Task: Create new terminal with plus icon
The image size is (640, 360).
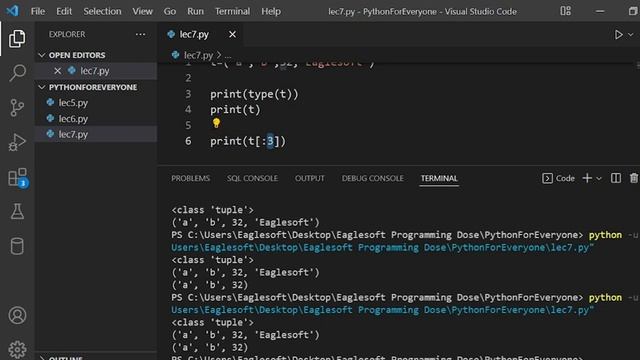Action: coord(587,178)
